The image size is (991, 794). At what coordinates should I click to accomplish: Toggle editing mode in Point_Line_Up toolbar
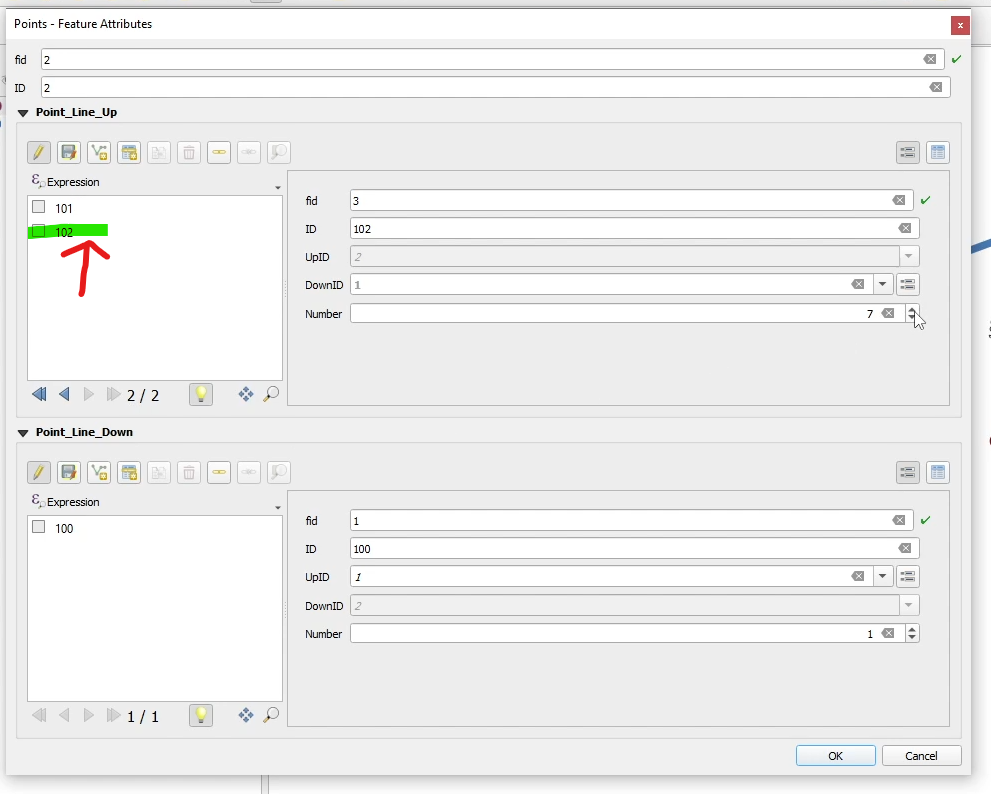[39, 152]
